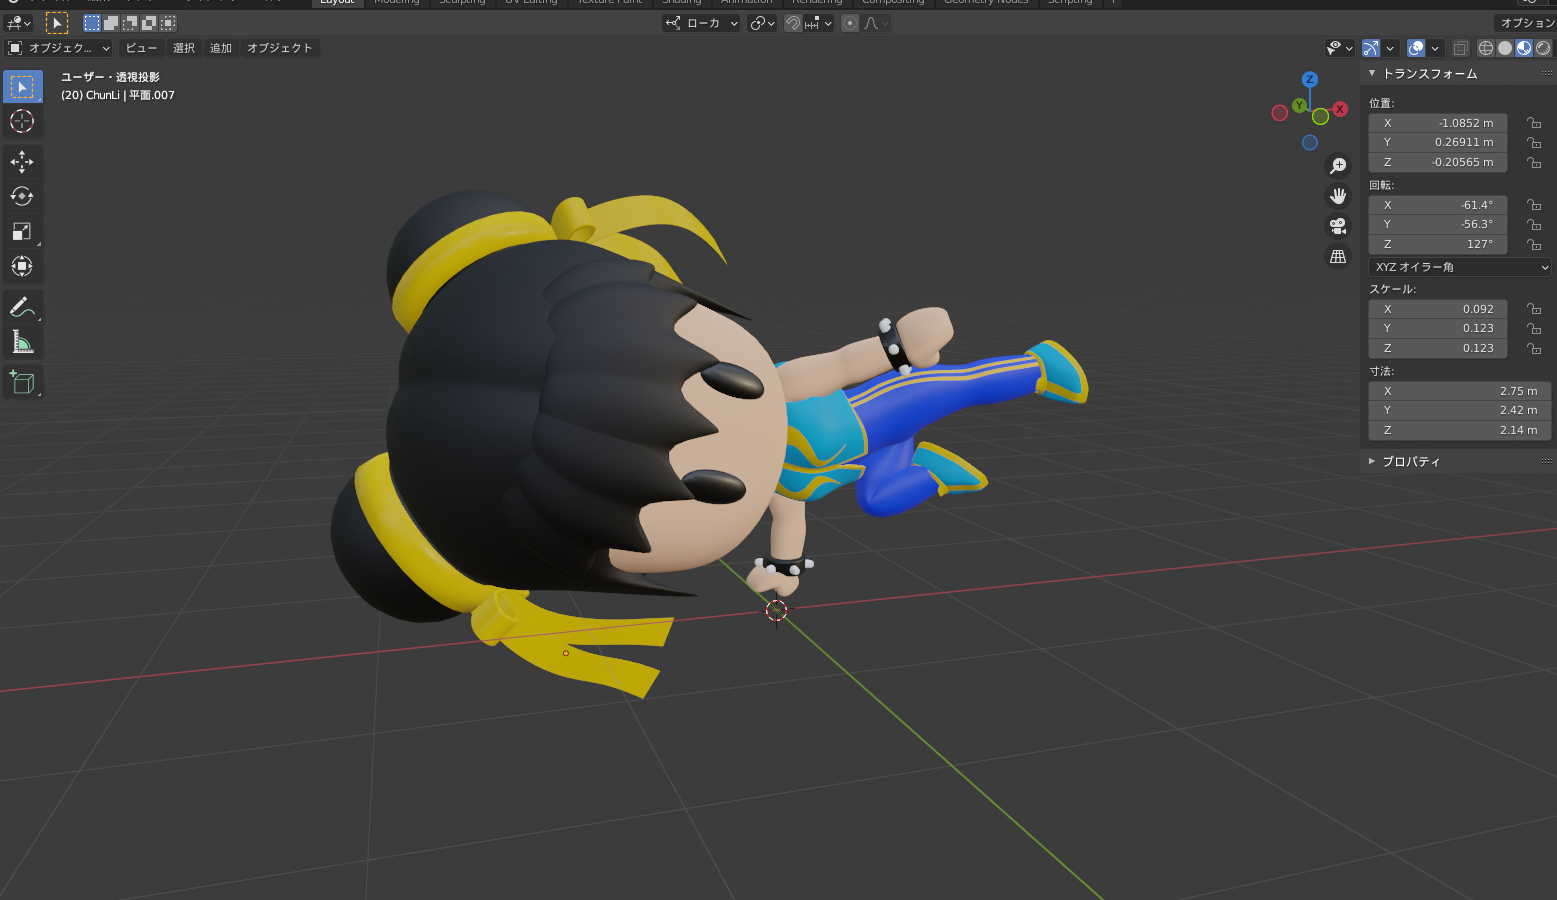Click the zoom magnifier viewport button

click(x=1338, y=166)
